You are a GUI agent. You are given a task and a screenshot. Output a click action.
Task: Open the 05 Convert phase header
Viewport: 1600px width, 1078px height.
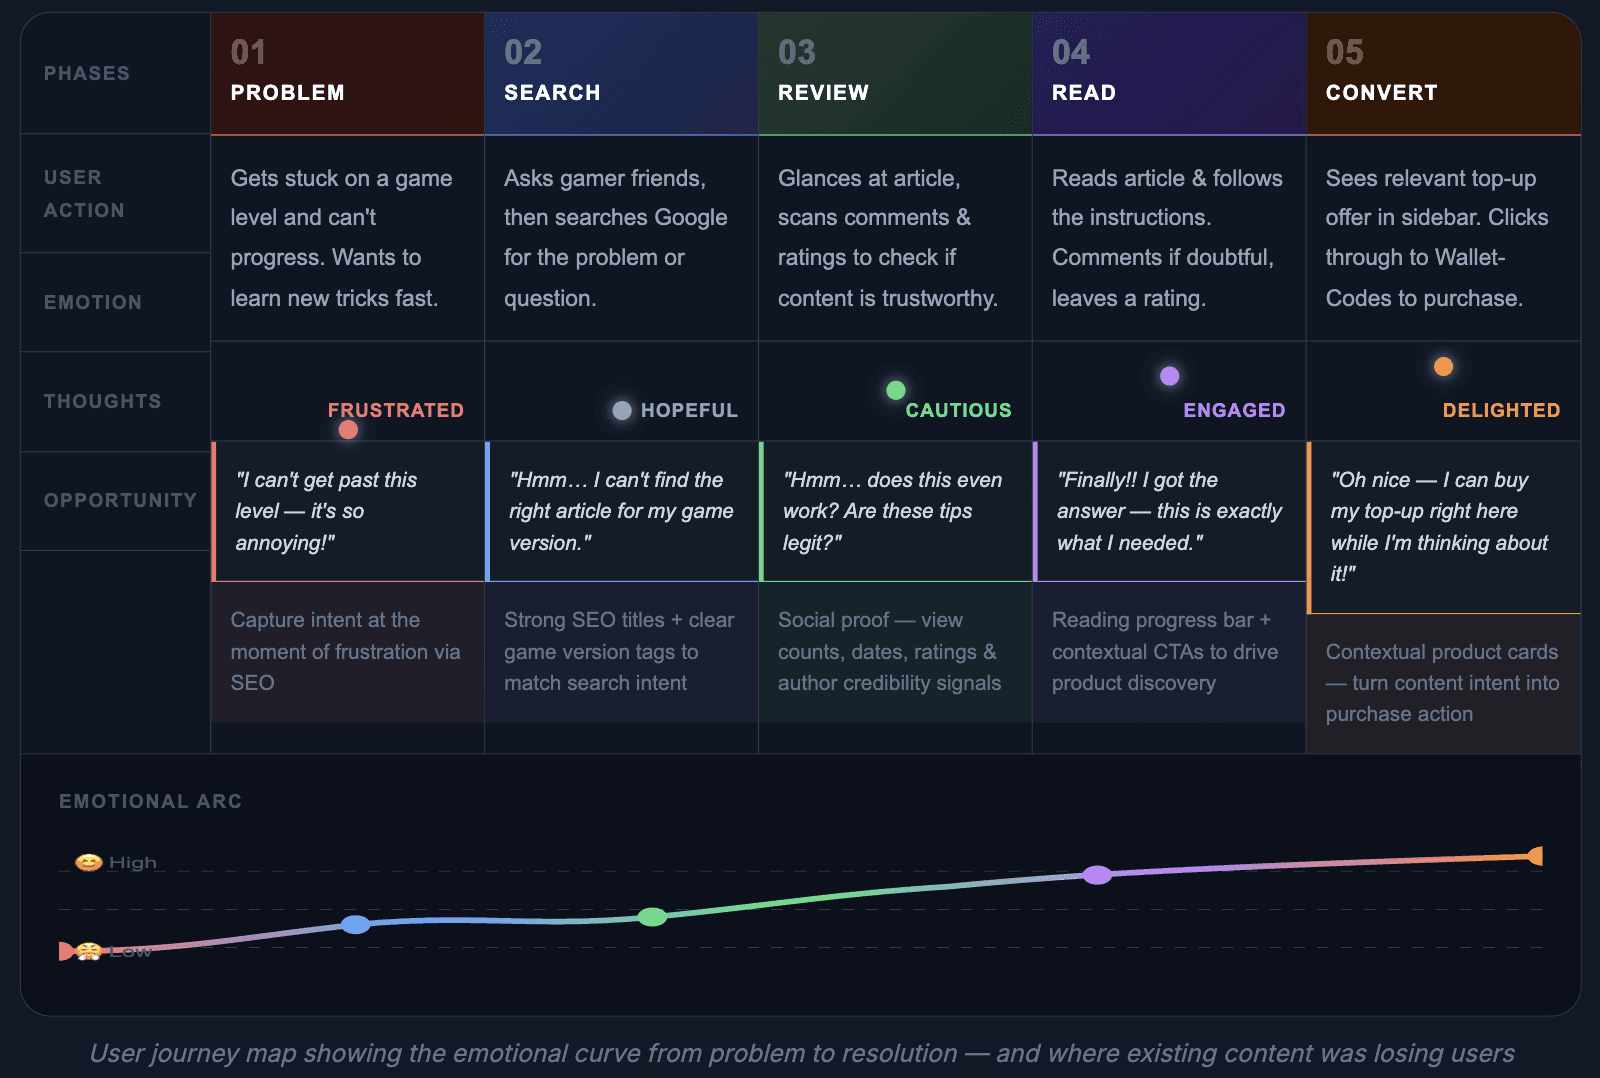(1443, 74)
